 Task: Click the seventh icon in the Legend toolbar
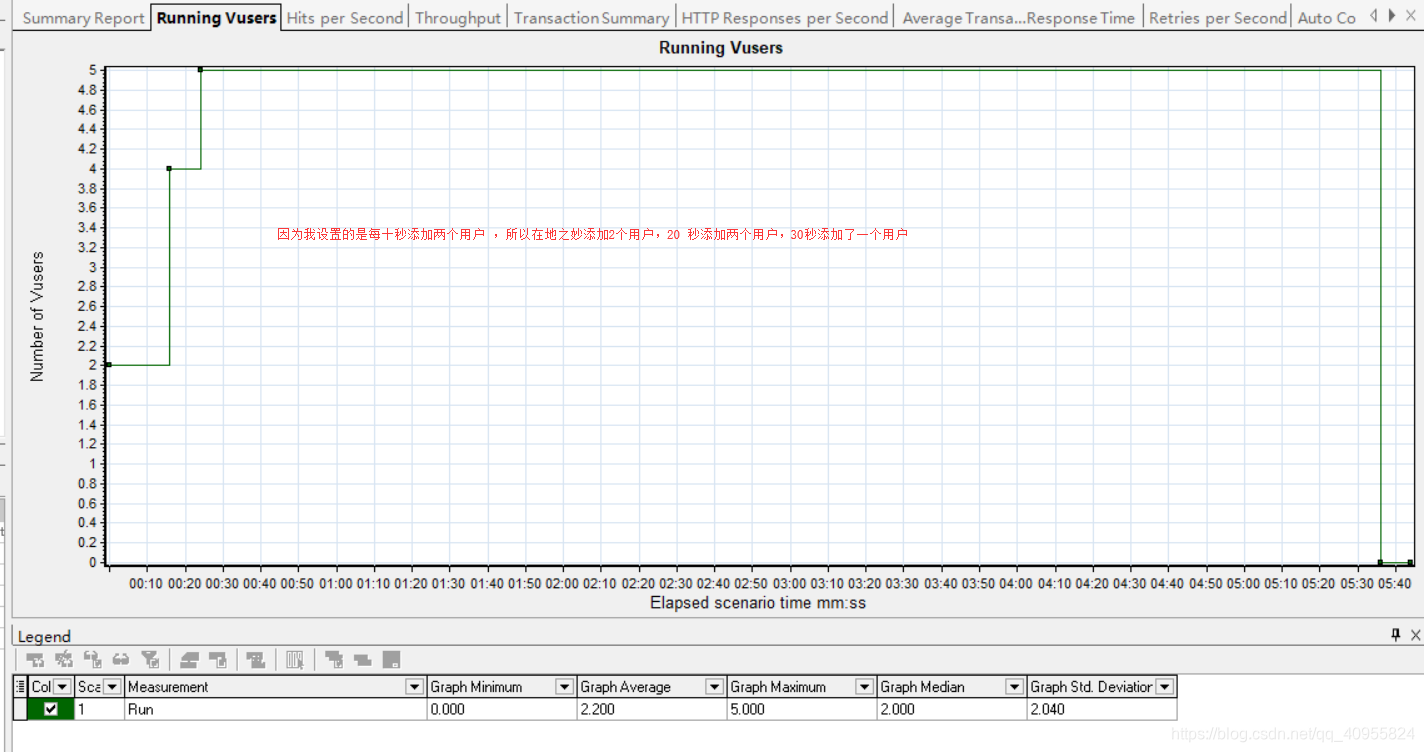(x=217, y=660)
